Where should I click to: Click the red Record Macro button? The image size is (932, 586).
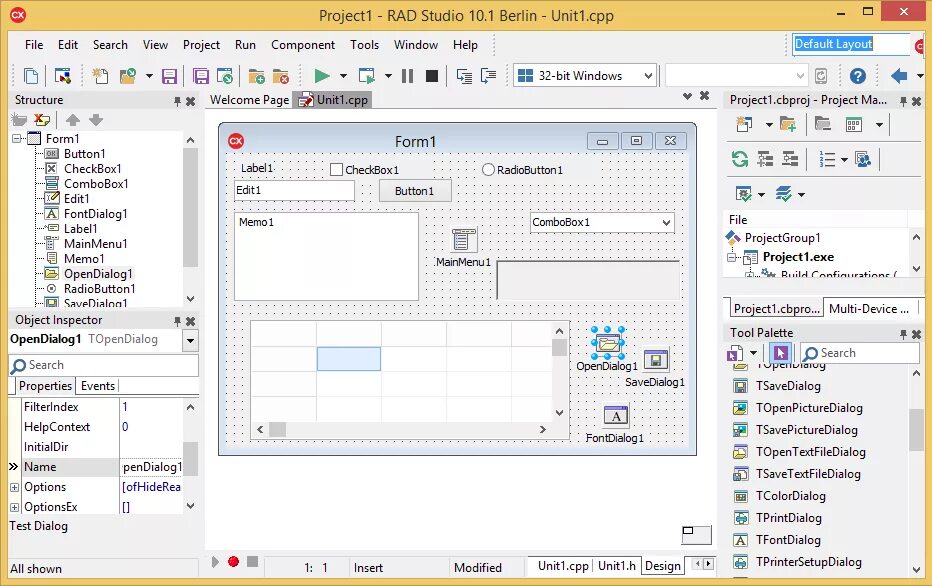(x=234, y=562)
